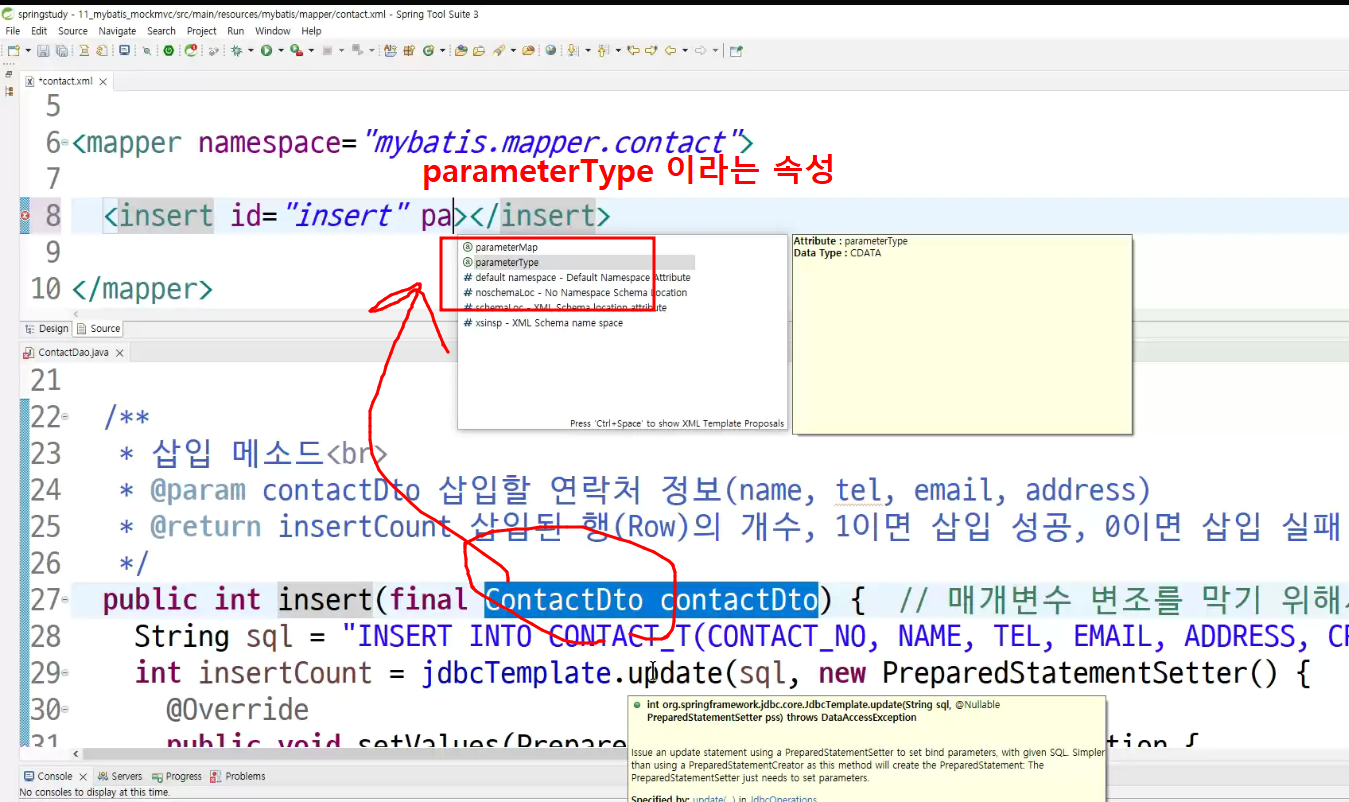Image resolution: width=1349 pixels, height=802 pixels.
Task: Open the Servers view tab
Action: click(120, 776)
